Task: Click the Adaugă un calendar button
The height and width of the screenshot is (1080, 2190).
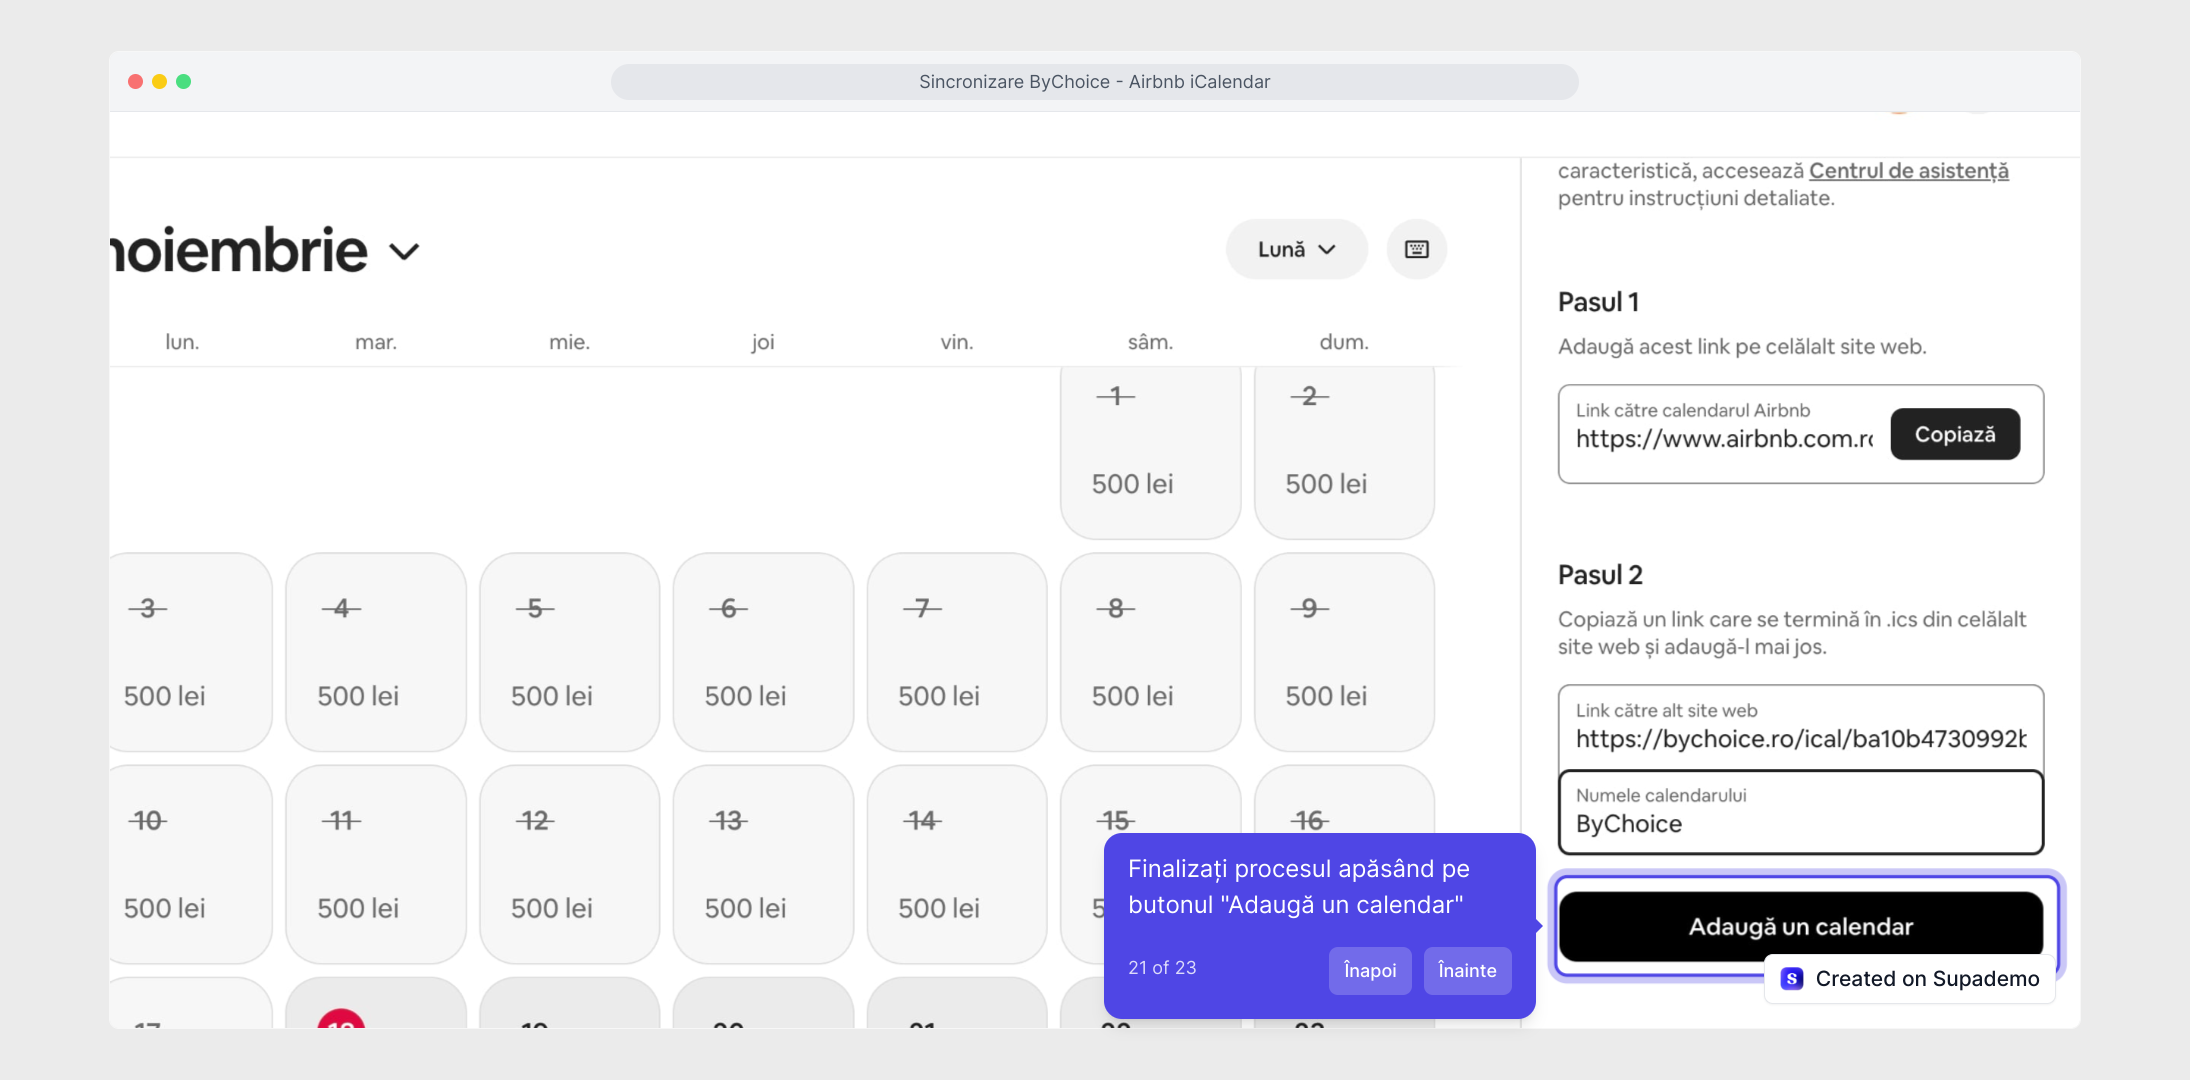Action: point(1800,926)
